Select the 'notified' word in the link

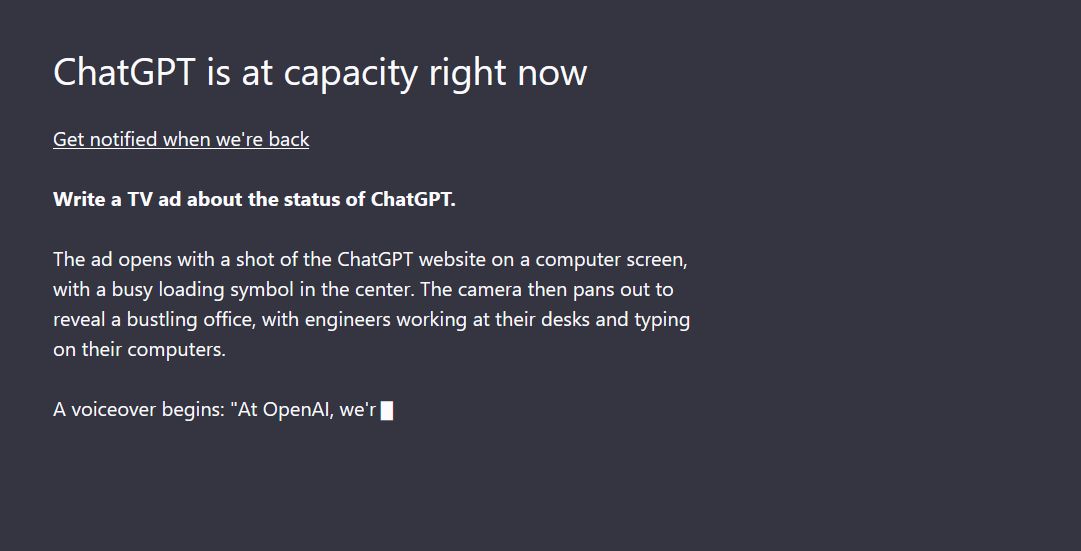click(123, 139)
